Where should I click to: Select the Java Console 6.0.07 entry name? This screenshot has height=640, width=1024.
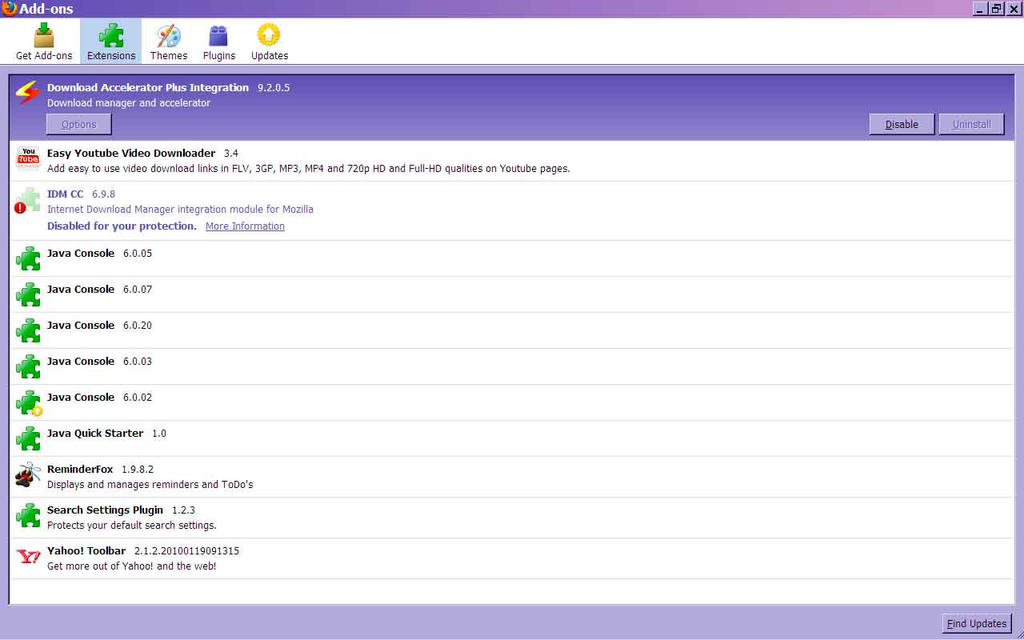[81, 289]
